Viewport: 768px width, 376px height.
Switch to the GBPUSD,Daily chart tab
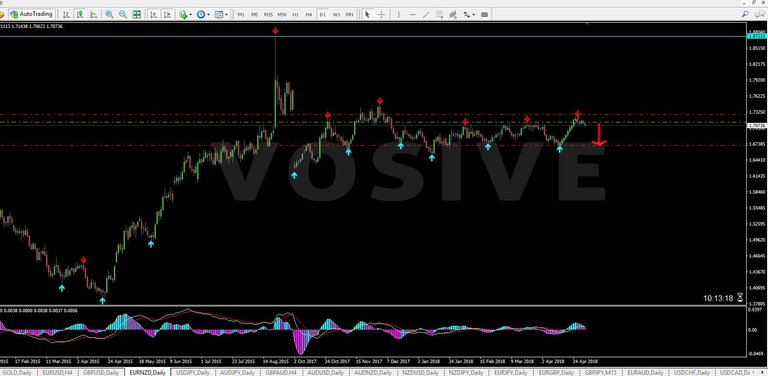tap(101, 373)
